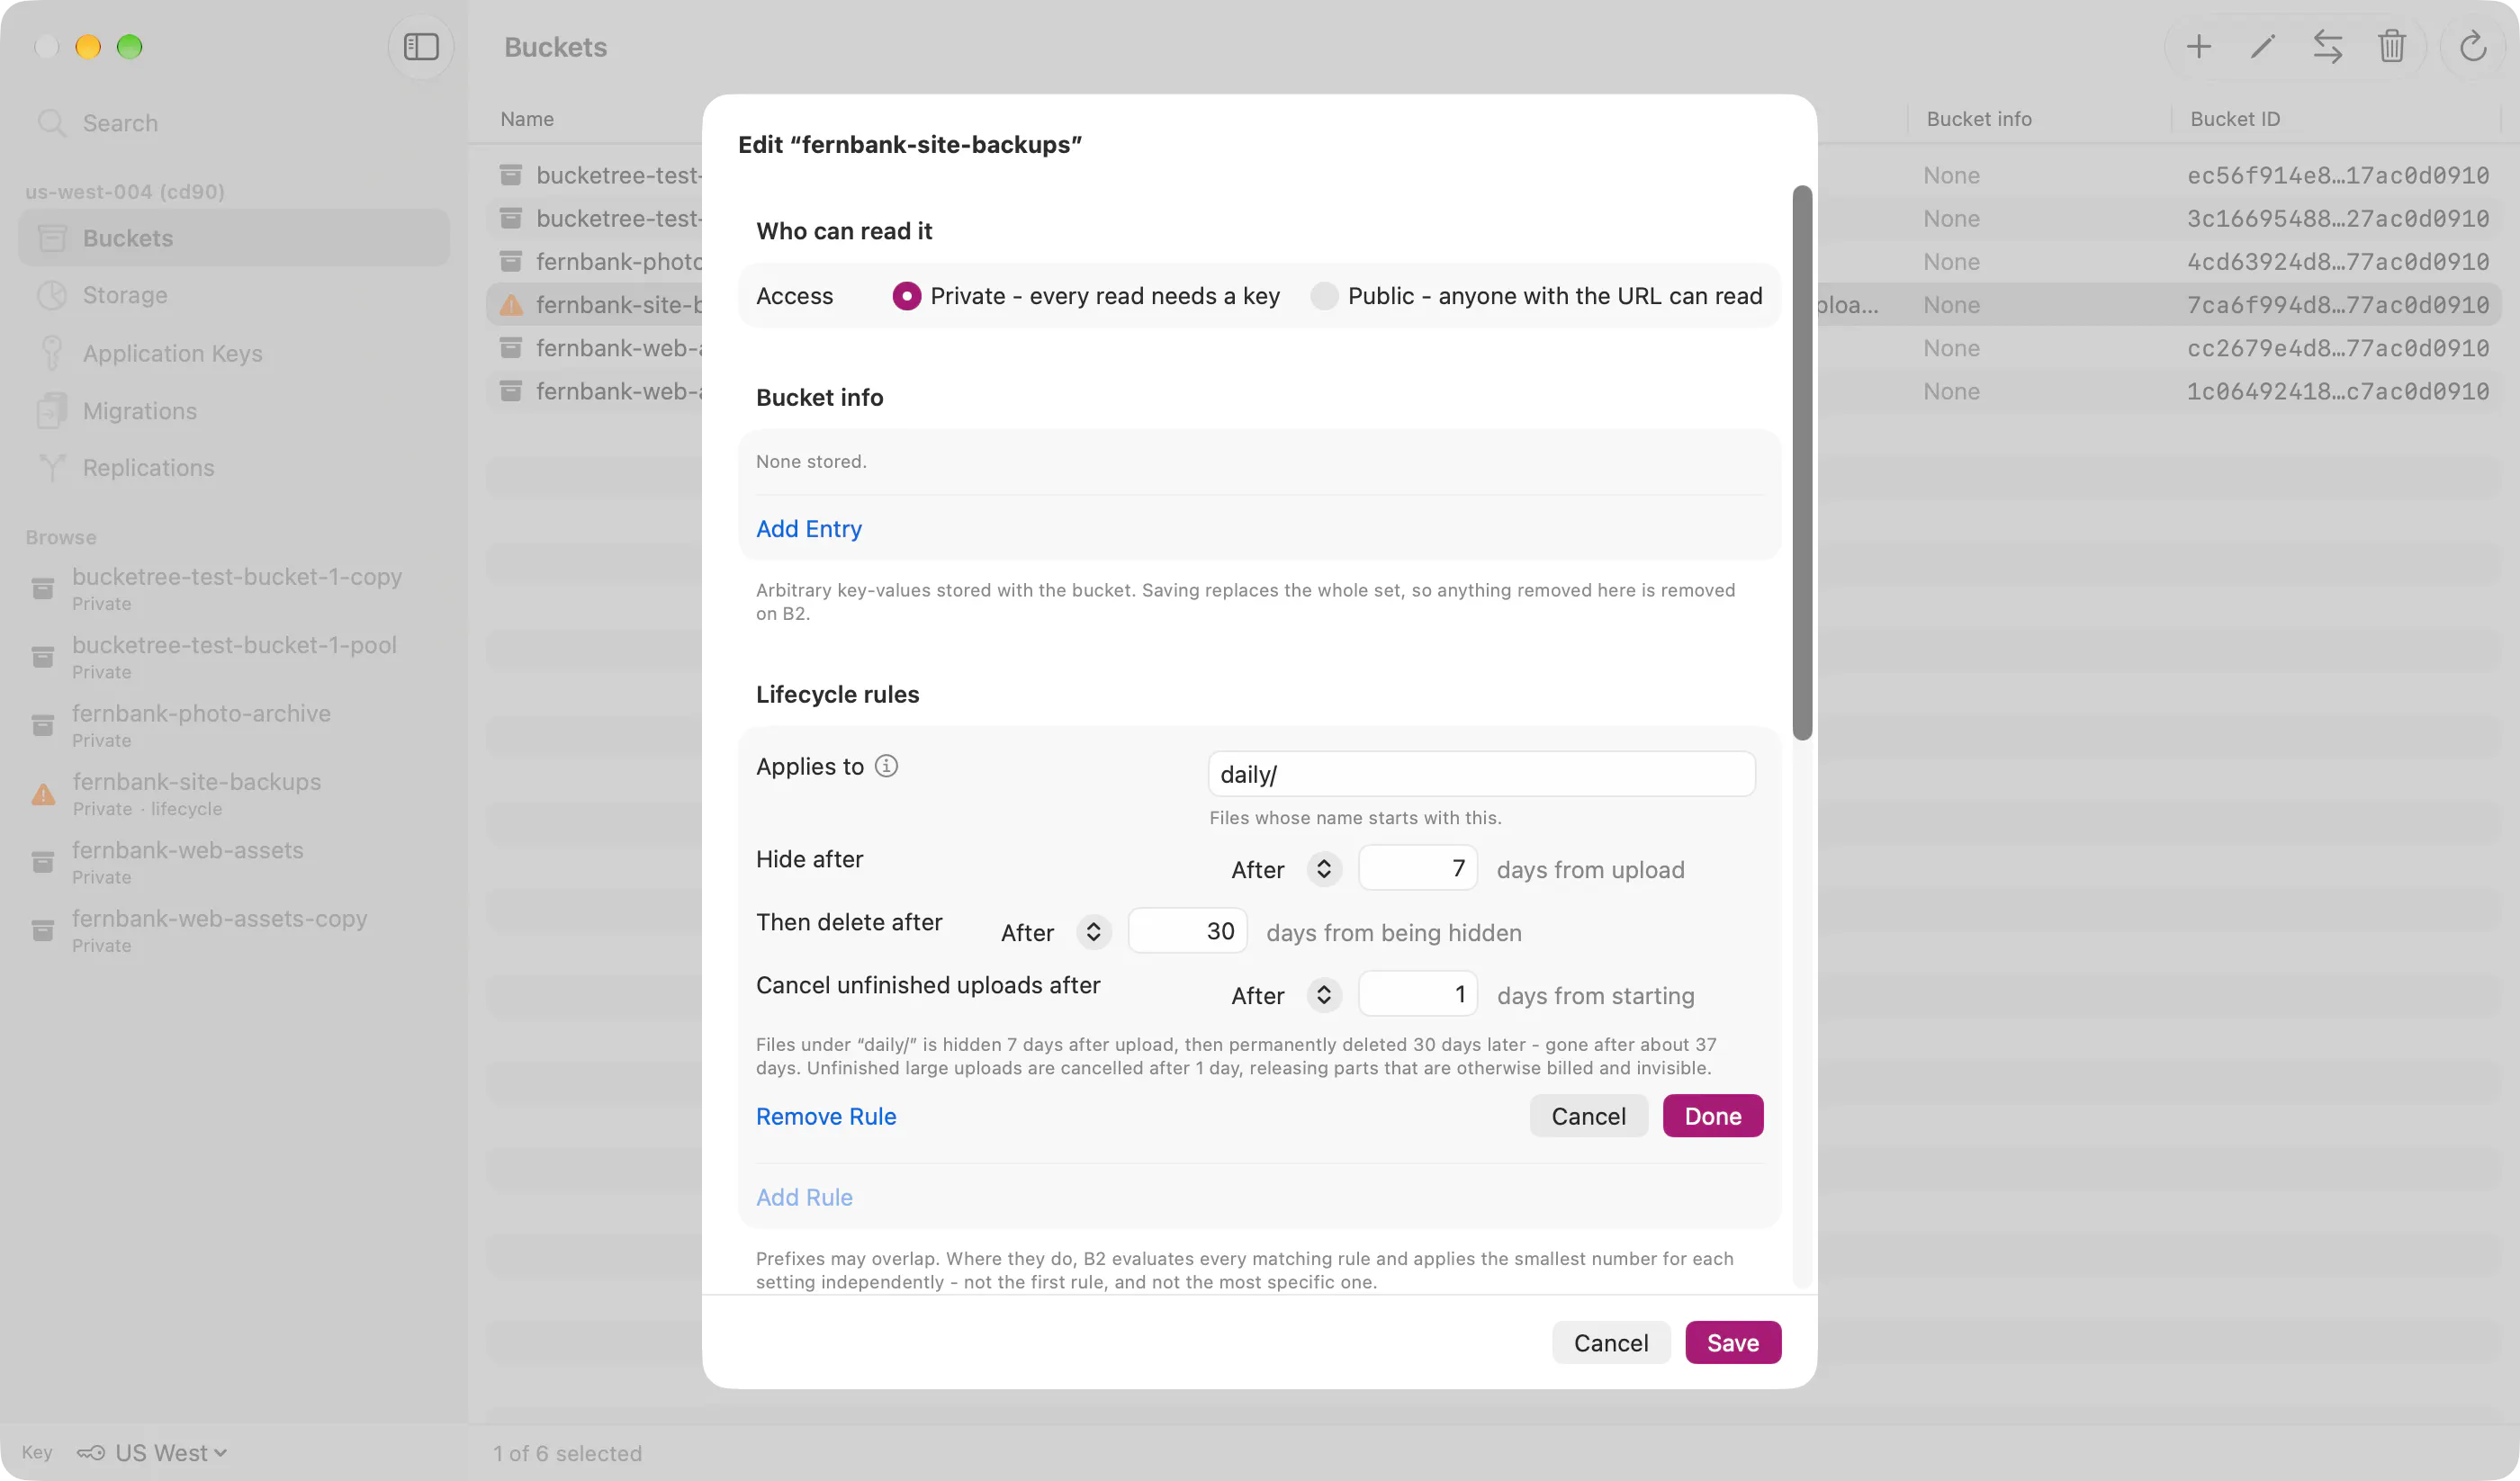Open the US West key dropdown

pyautogui.click(x=152, y=1452)
